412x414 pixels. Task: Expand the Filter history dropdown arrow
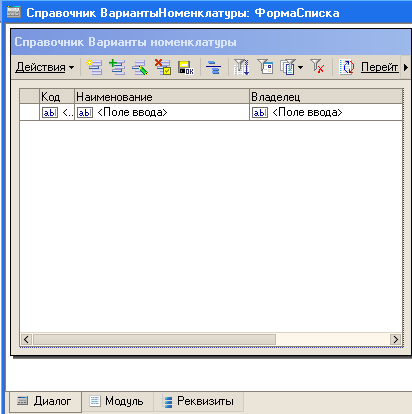pos(301,67)
